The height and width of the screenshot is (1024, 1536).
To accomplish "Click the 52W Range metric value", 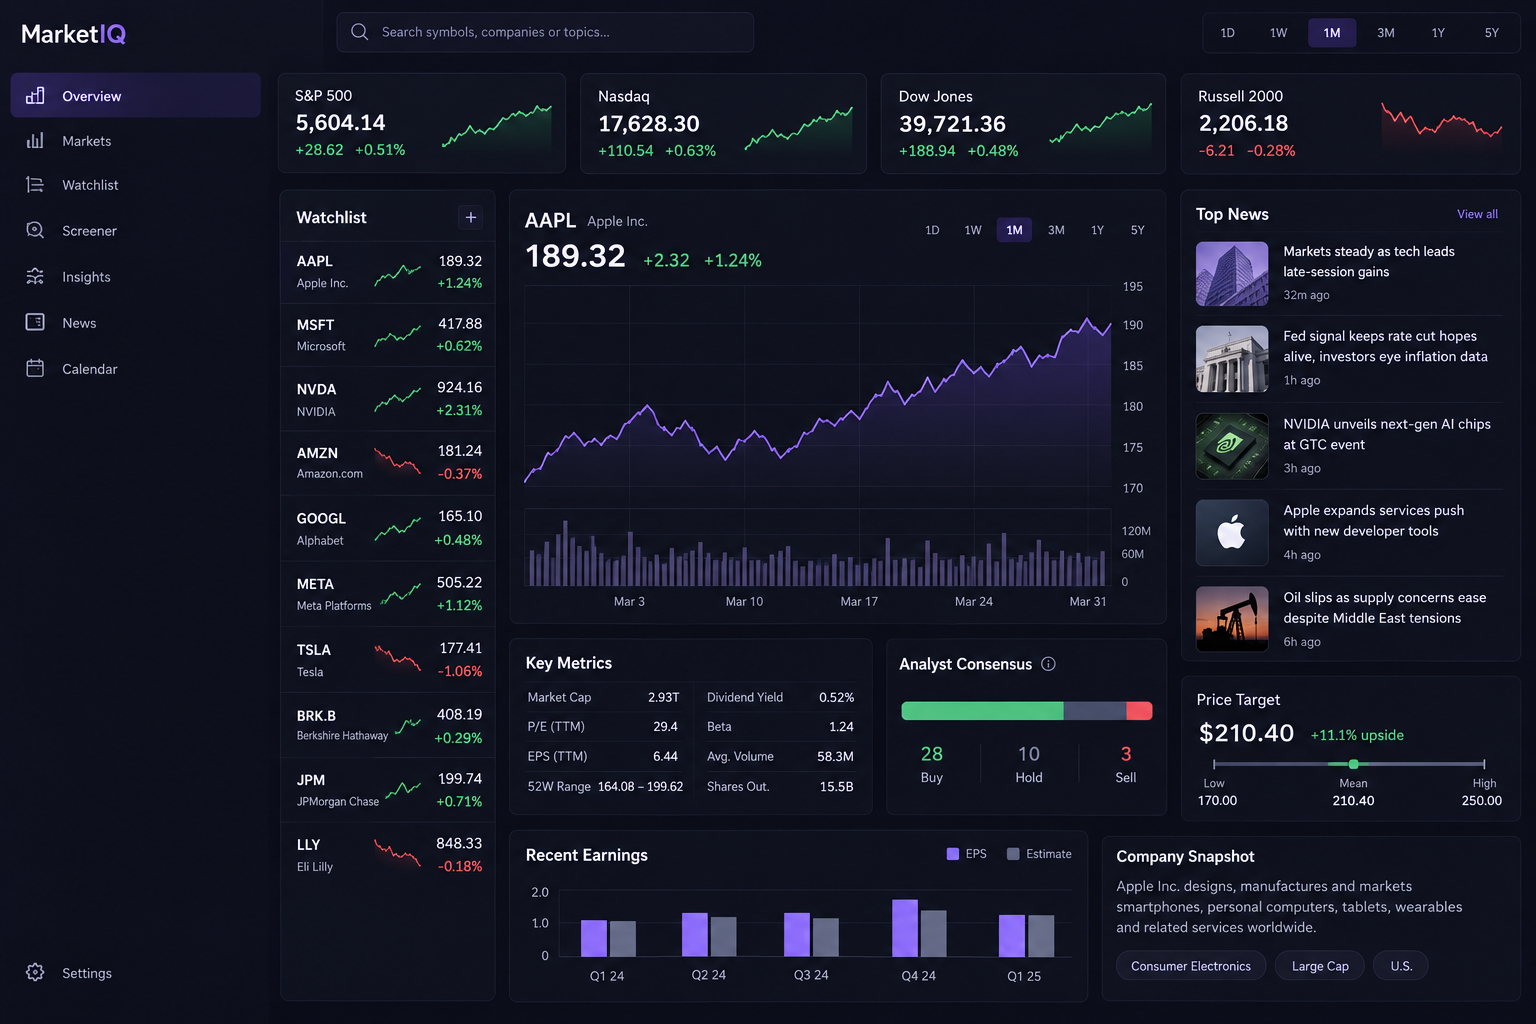I will (640, 786).
